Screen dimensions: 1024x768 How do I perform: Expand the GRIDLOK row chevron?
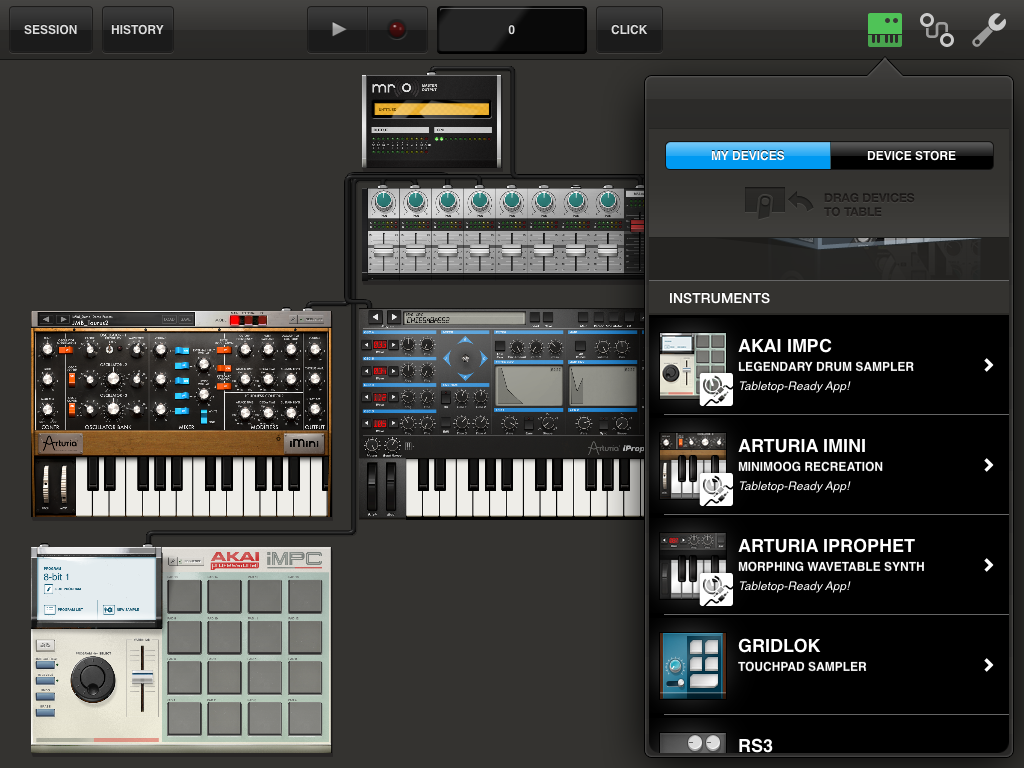click(988, 665)
